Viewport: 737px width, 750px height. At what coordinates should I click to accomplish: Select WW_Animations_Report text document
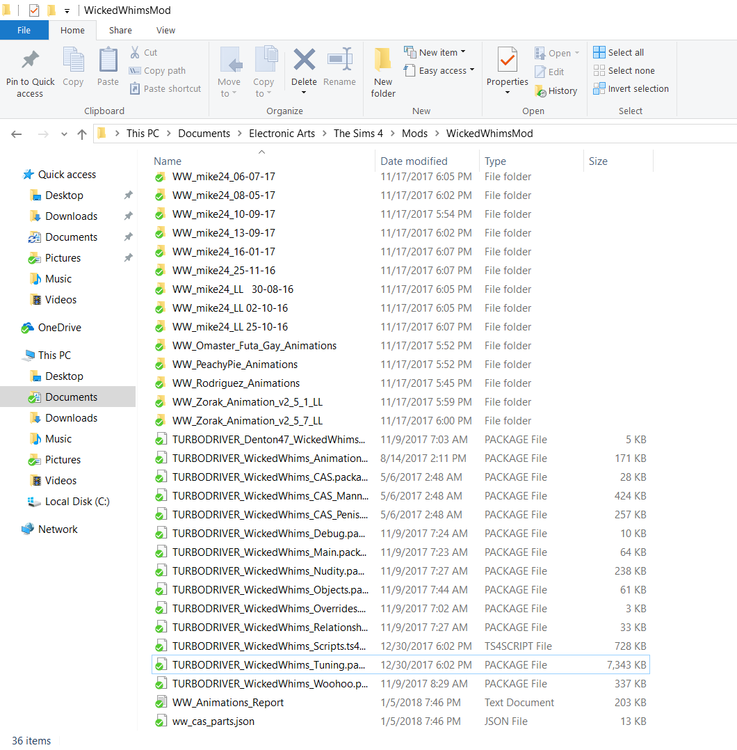click(401, 703)
